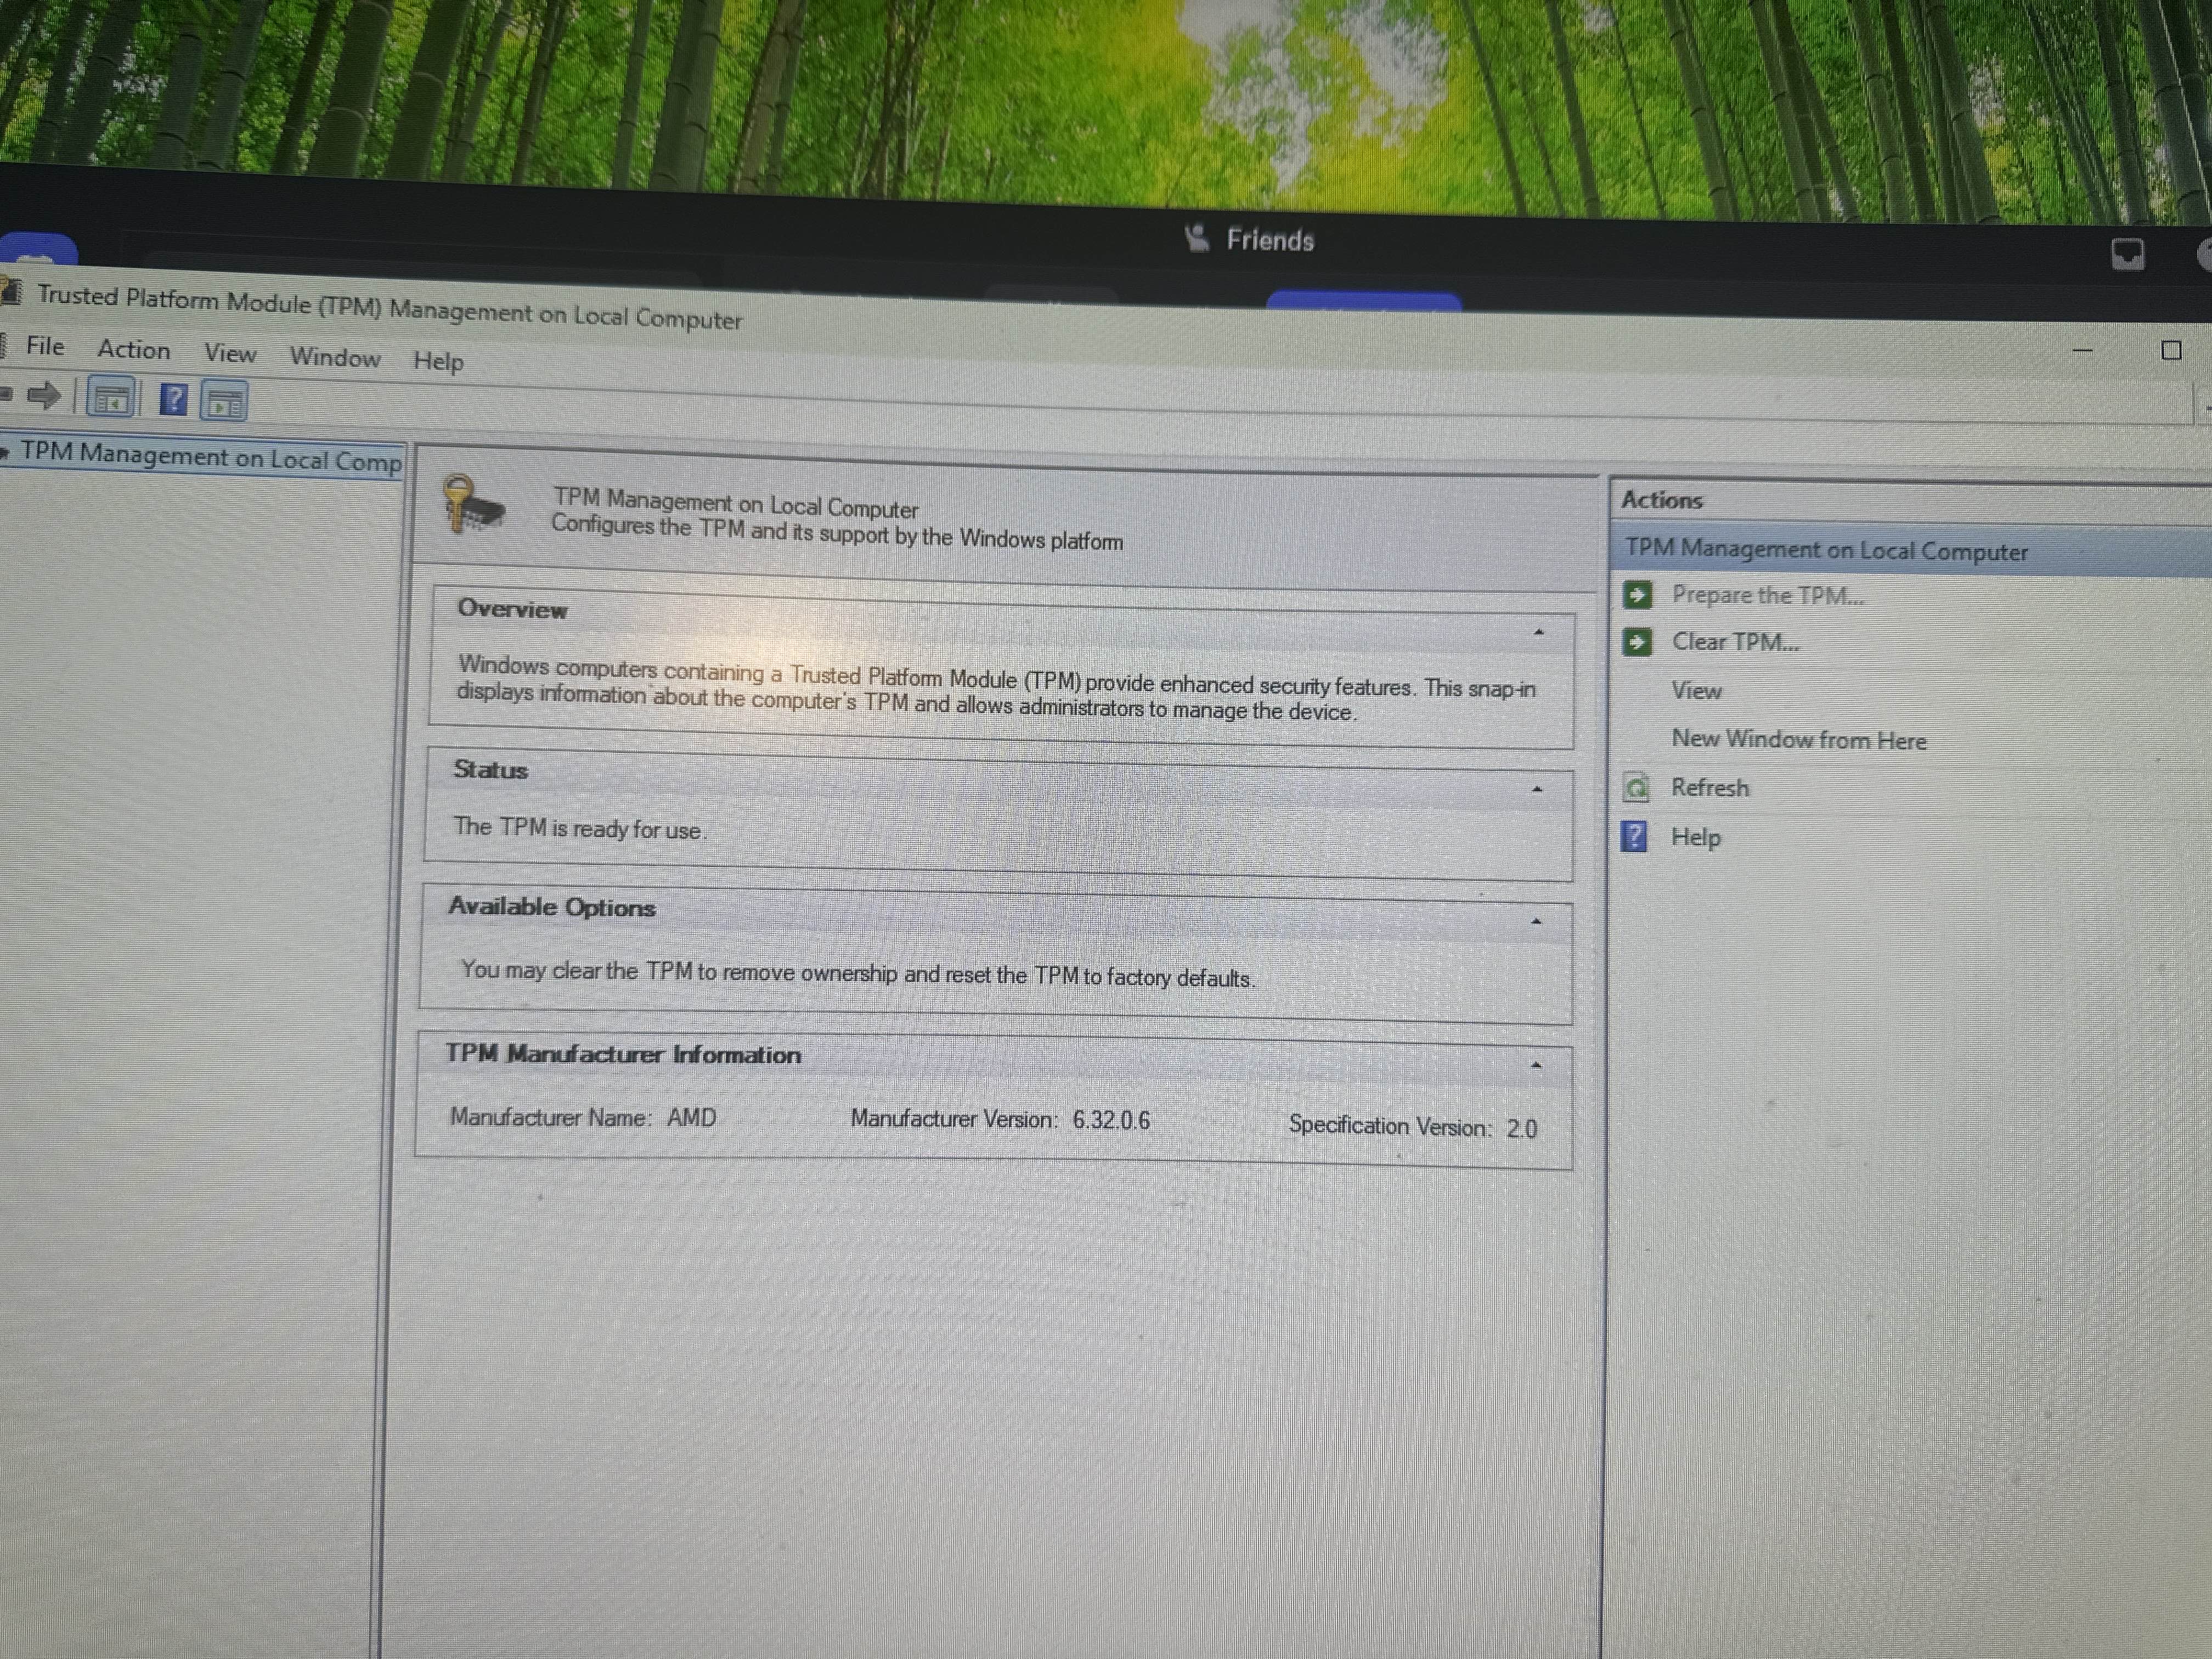2212x1659 pixels.
Task: Collapse the Status section
Action: pyautogui.click(x=1538, y=790)
